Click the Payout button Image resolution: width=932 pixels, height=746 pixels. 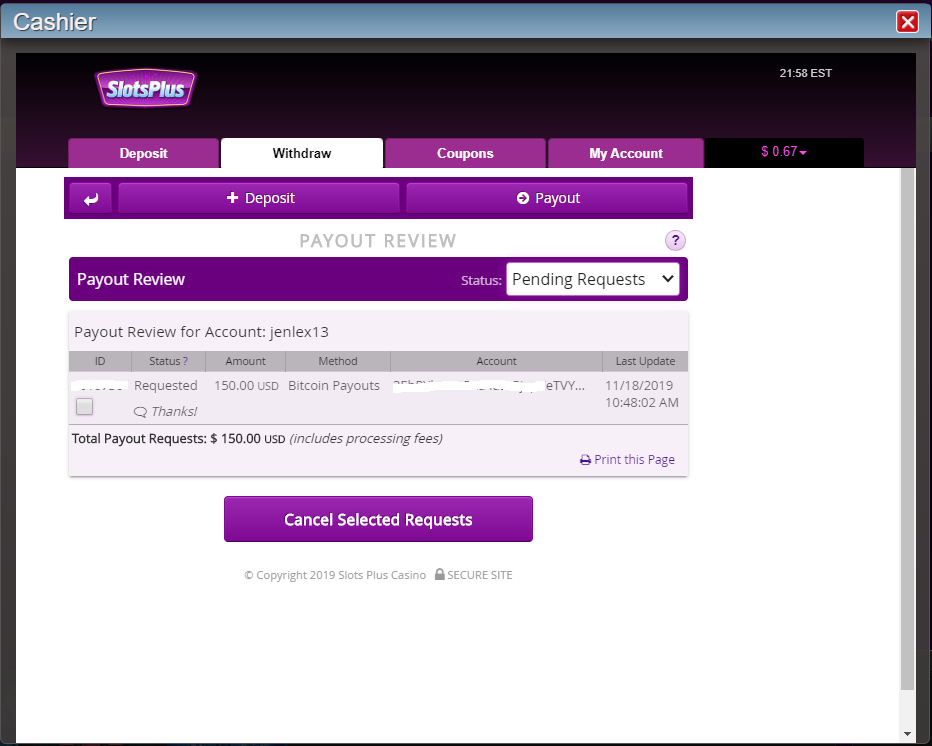tap(547, 199)
